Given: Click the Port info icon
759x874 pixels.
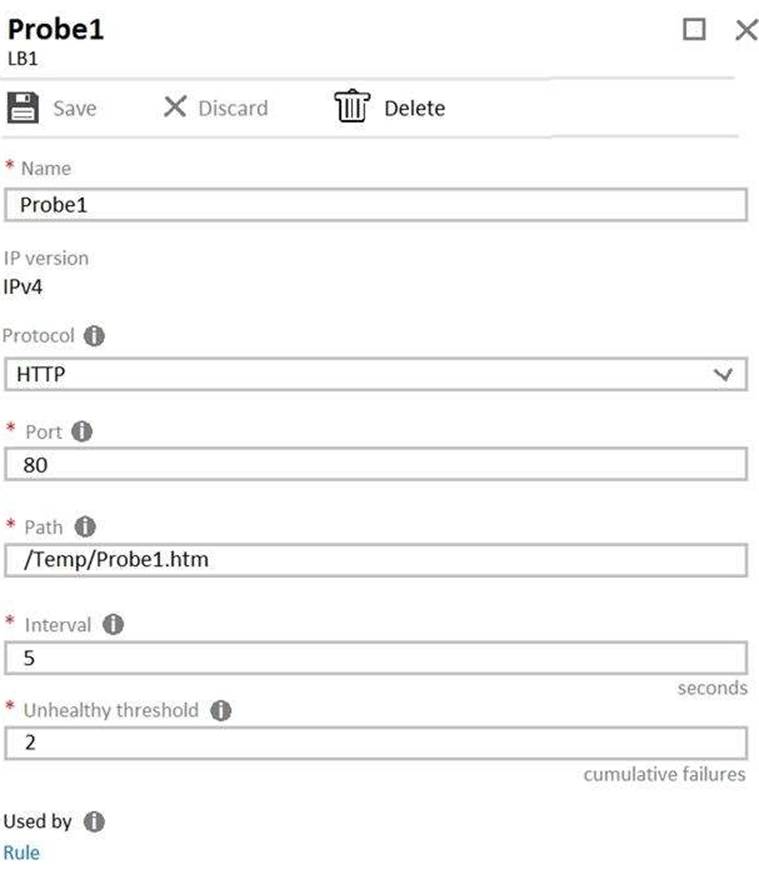Looking at the screenshot, I should (82, 432).
